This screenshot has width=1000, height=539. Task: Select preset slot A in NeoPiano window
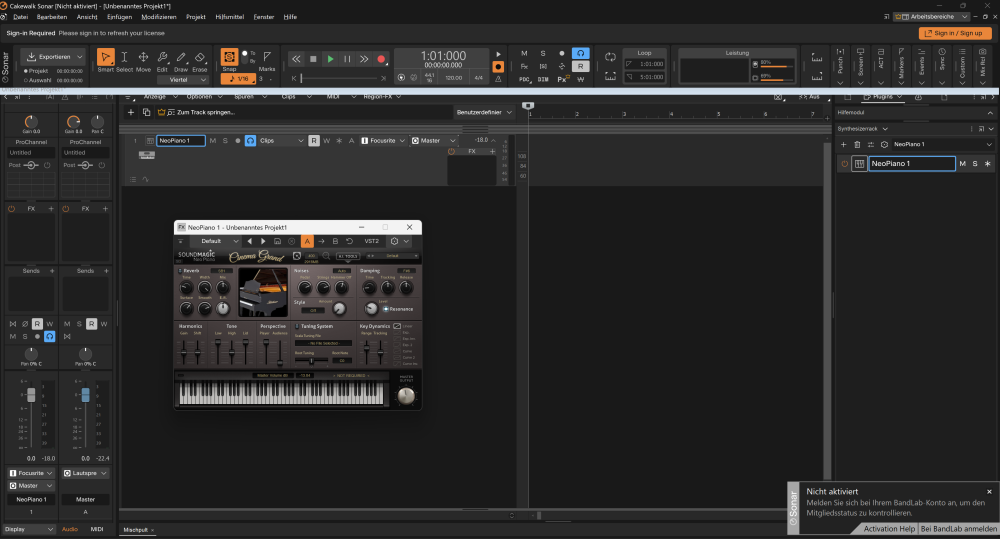(x=307, y=241)
